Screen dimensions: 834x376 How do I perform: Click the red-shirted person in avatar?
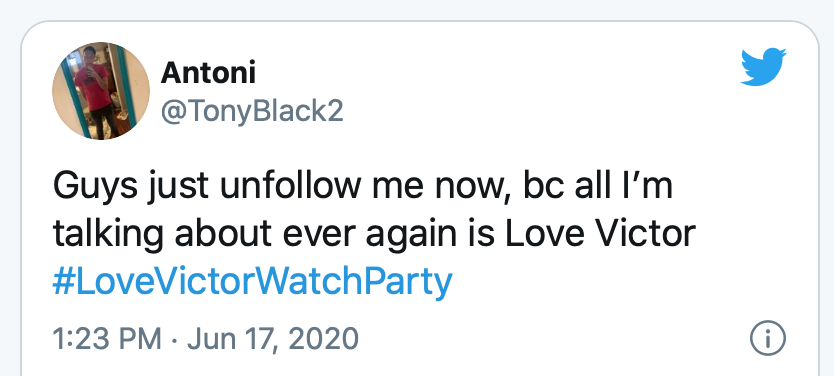pyautogui.click(x=94, y=89)
